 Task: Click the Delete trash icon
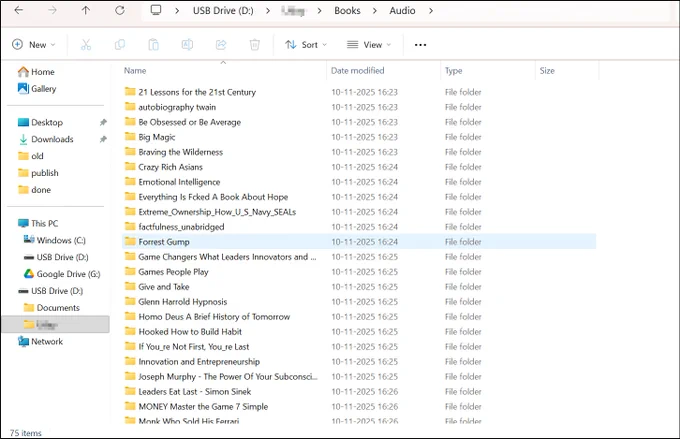[x=255, y=44]
